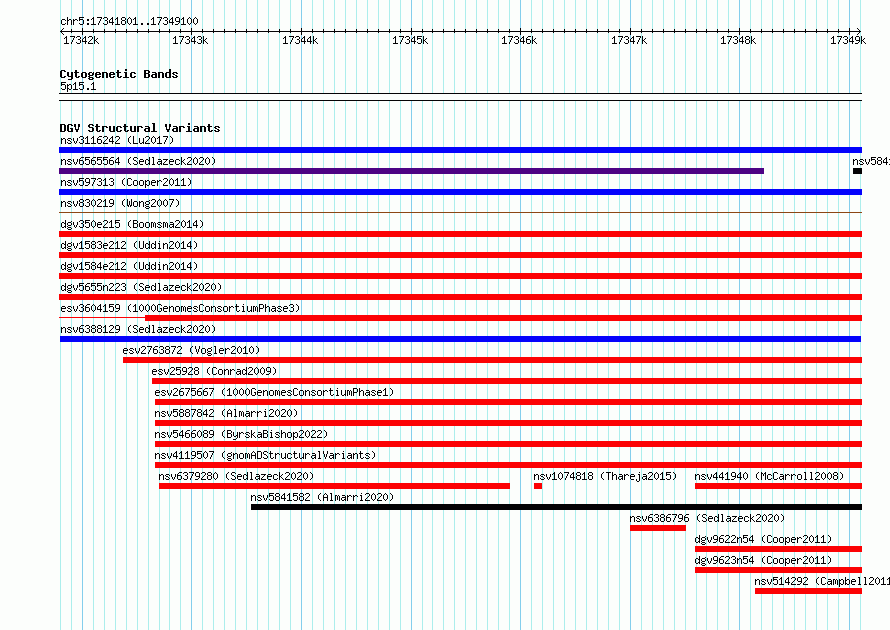Click the 17345k ruler tick label

pos(410,40)
